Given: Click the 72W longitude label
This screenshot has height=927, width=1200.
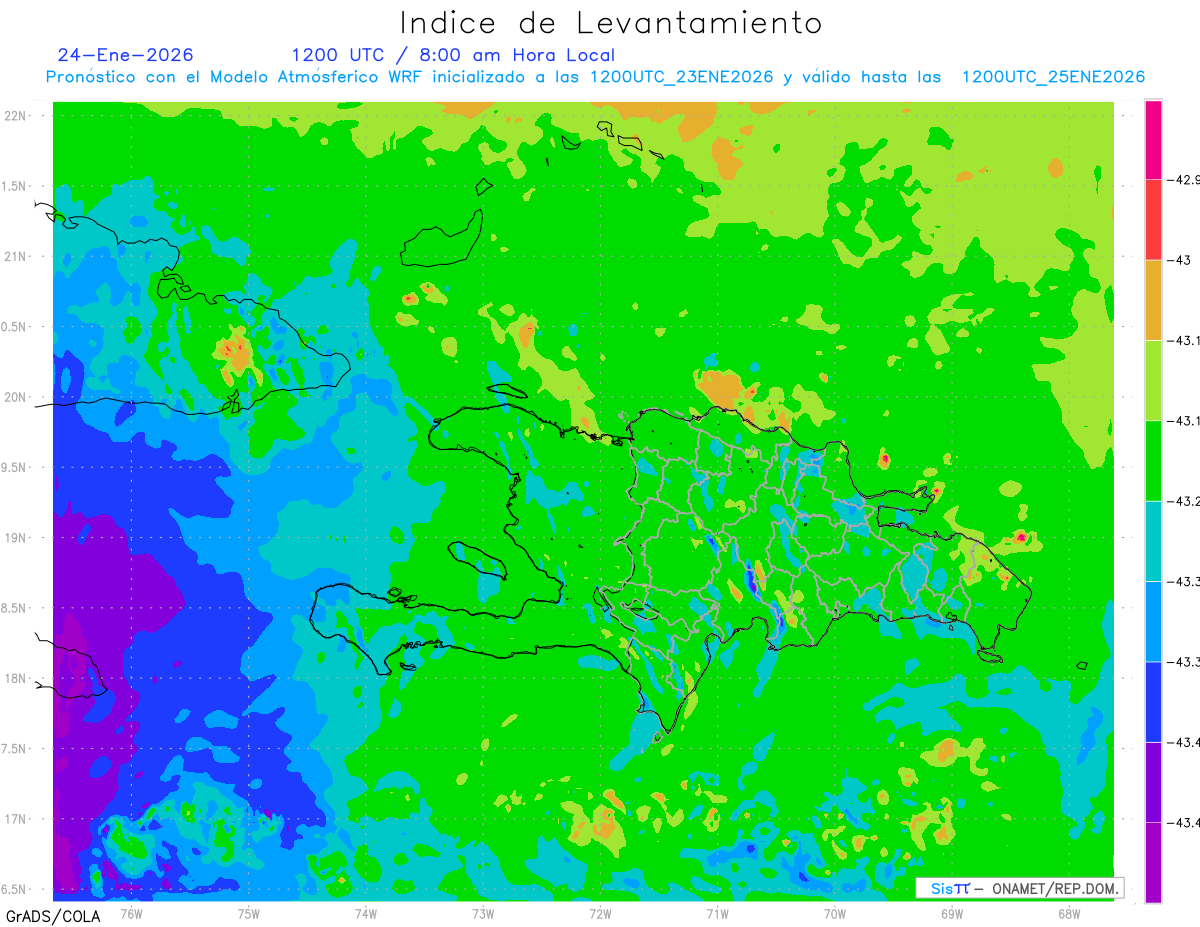Looking at the screenshot, I should [x=600, y=913].
